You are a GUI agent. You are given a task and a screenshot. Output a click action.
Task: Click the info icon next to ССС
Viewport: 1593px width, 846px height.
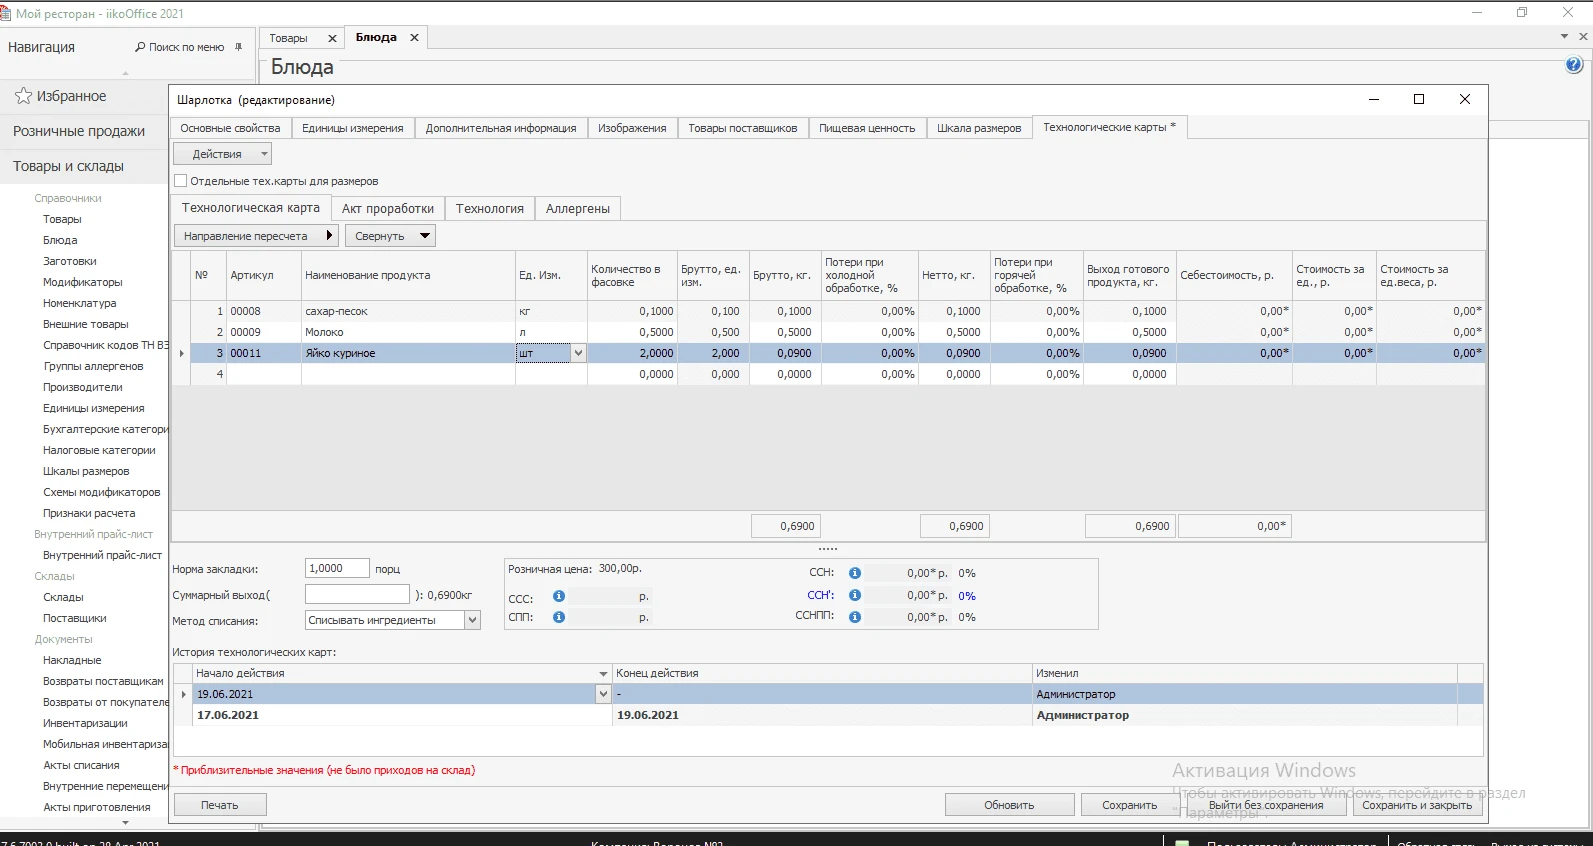click(x=559, y=596)
